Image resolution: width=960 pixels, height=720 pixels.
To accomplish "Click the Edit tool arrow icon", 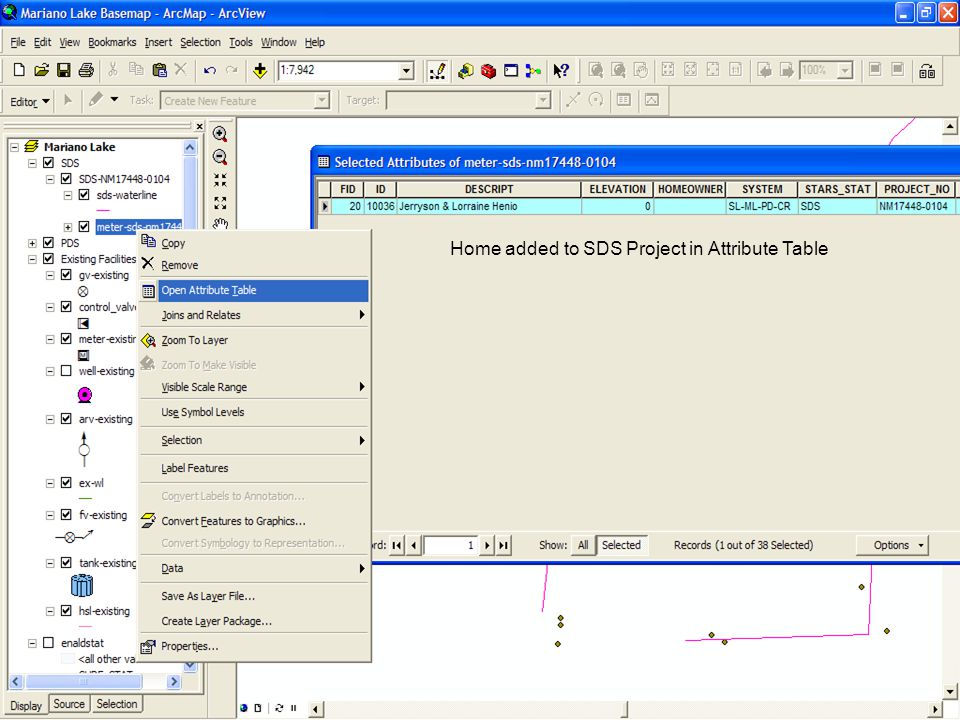I will (x=68, y=100).
